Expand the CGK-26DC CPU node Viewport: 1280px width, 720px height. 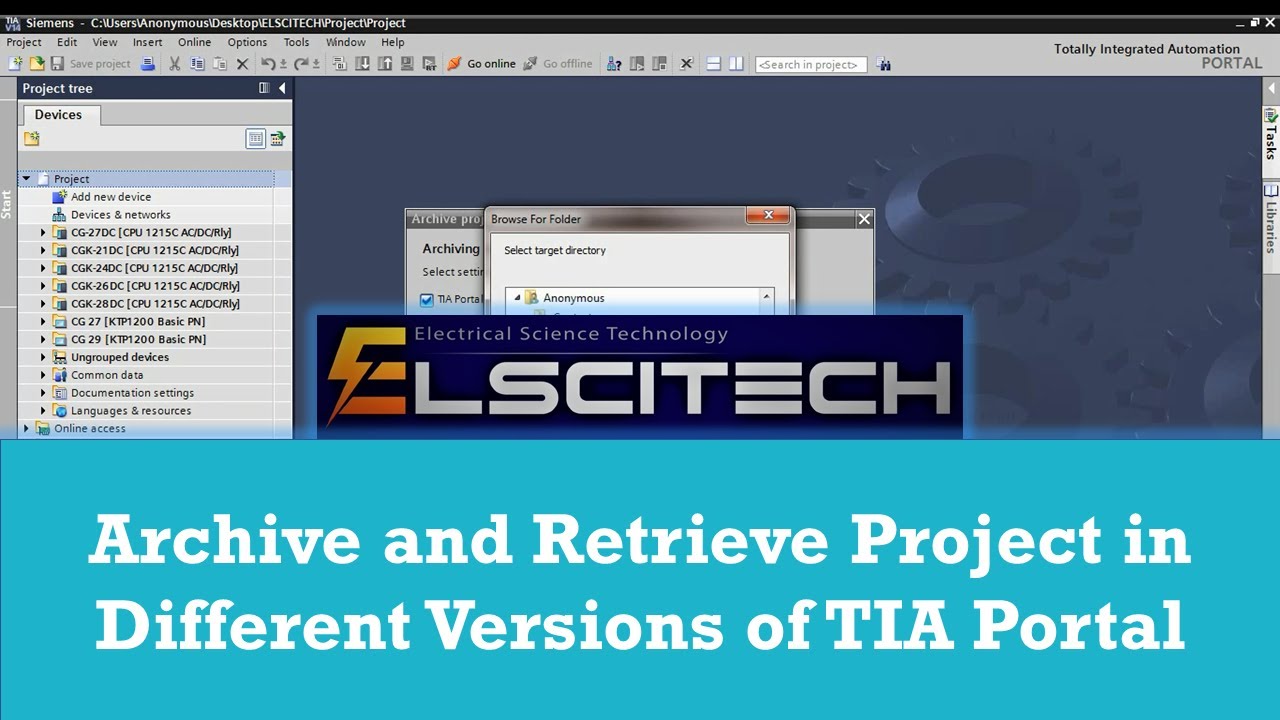pyautogui.click(x=43, y=286)
